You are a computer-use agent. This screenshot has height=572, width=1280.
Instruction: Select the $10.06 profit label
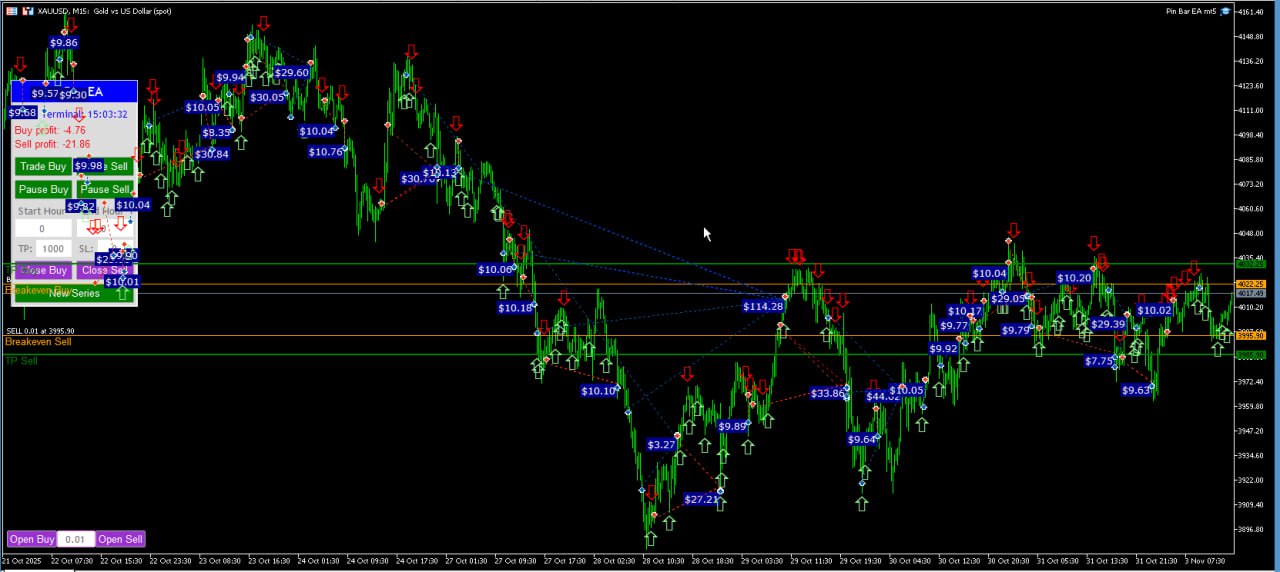496,269
